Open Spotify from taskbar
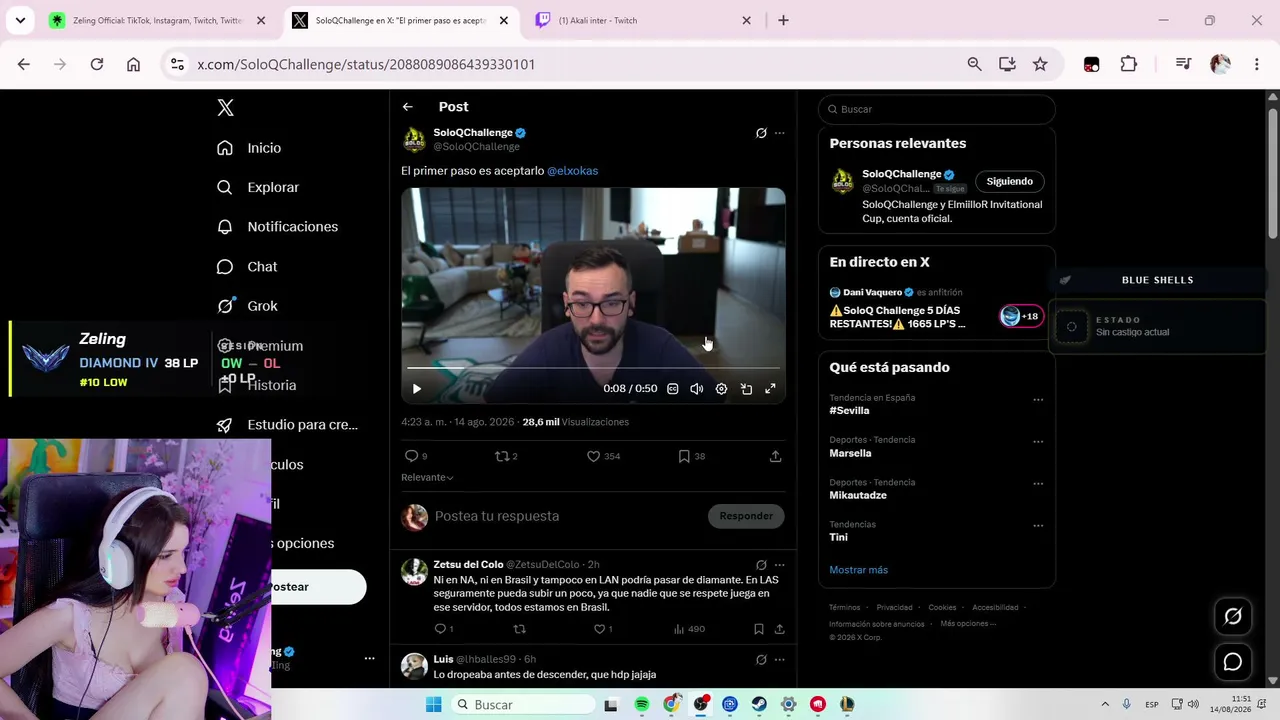This screenshot has width=1280, height=720. [642, 705]
